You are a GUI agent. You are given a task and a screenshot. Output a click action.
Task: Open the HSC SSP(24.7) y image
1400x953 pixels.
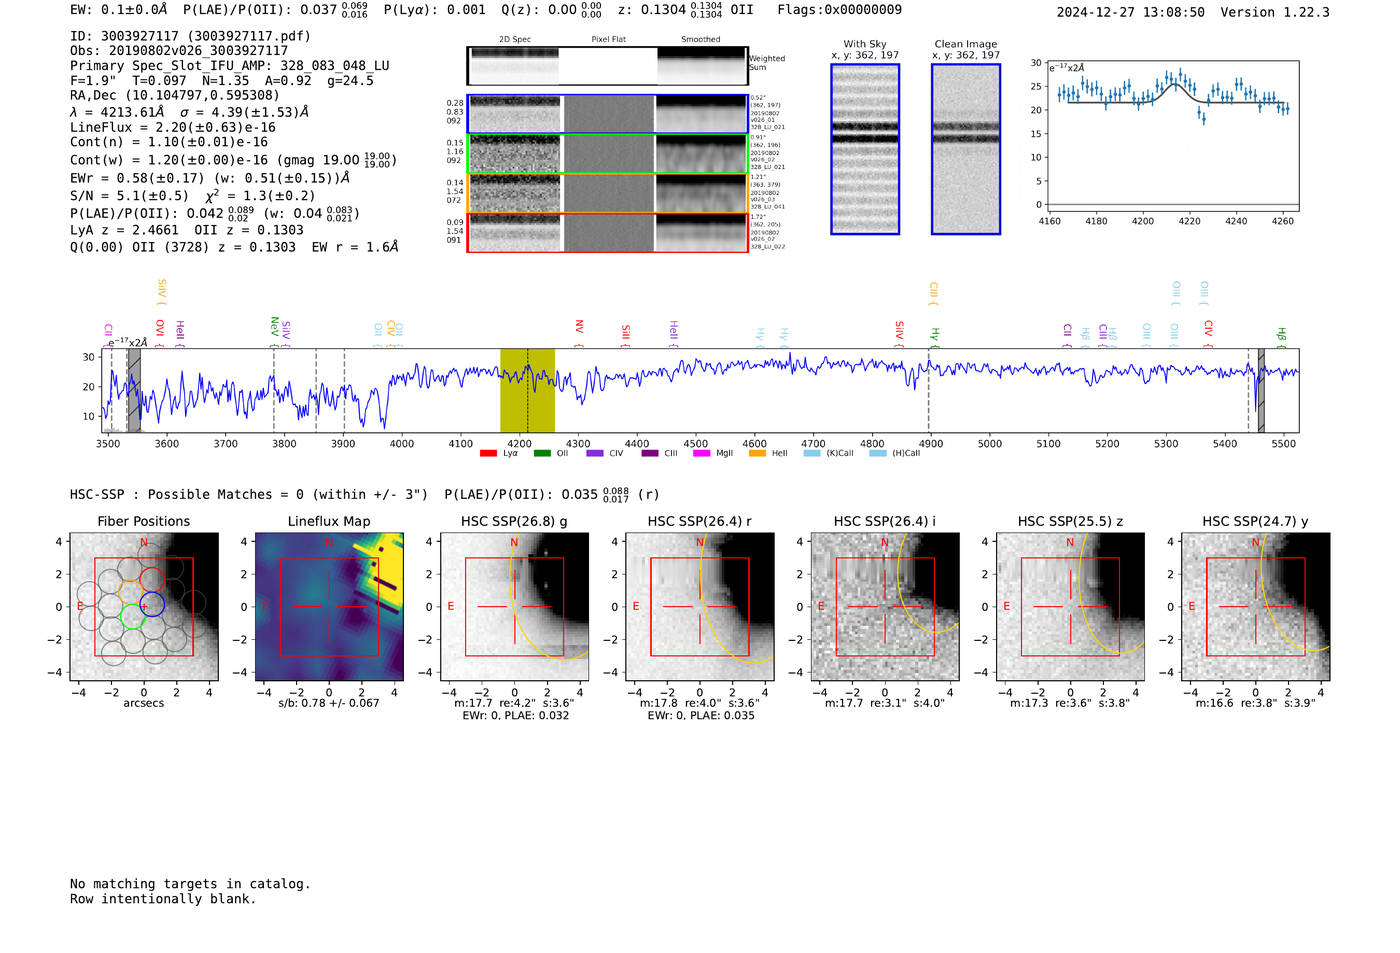(x=1256, y=606)
